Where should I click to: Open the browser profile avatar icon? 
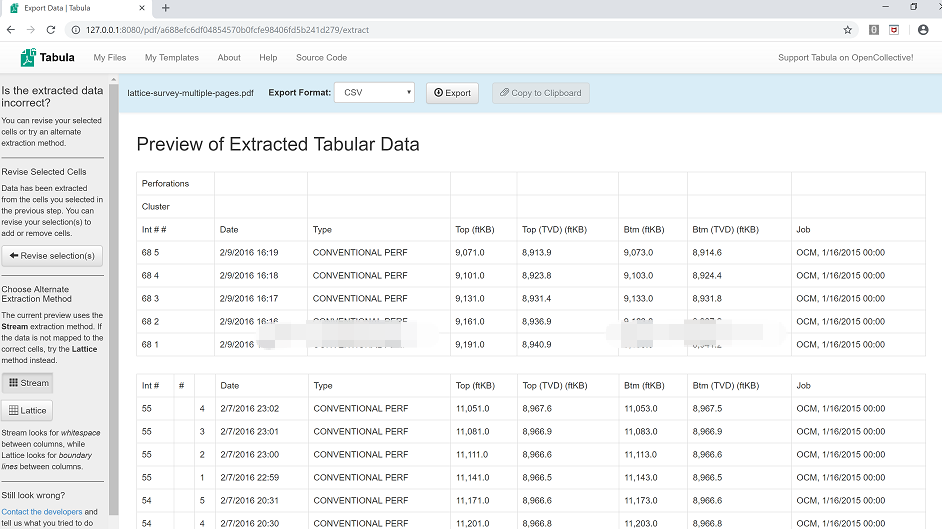(922, 30)
